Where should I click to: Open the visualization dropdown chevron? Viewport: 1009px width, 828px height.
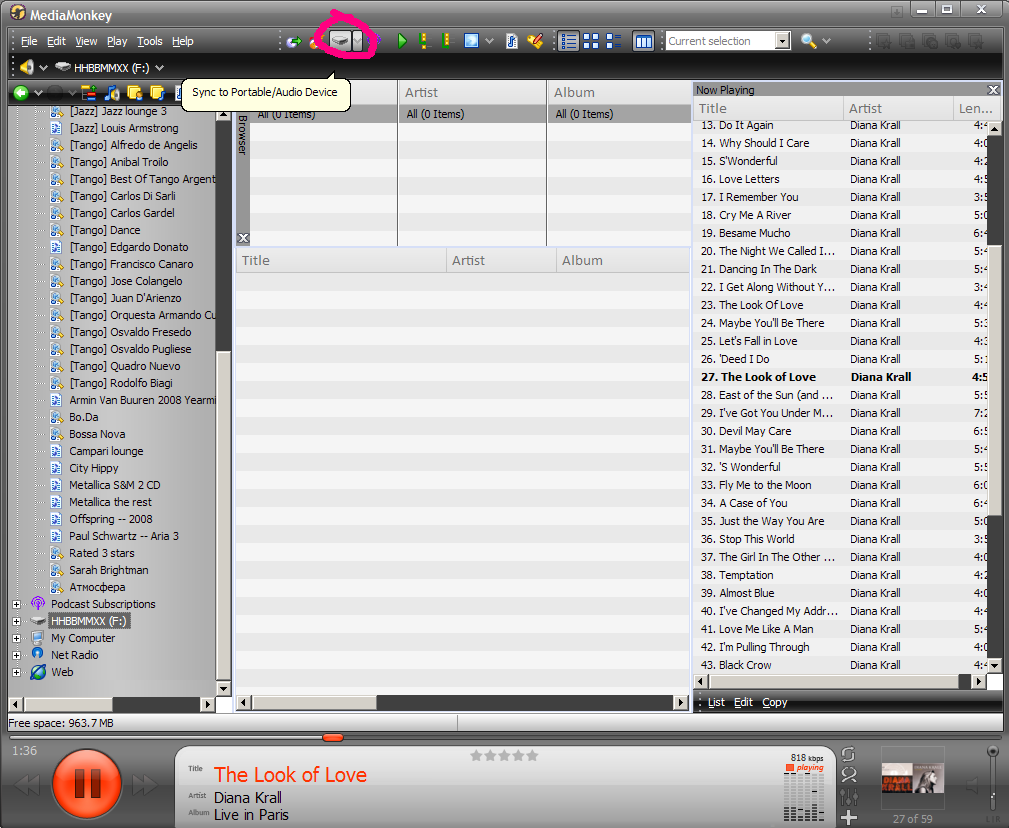coord(489,41)
